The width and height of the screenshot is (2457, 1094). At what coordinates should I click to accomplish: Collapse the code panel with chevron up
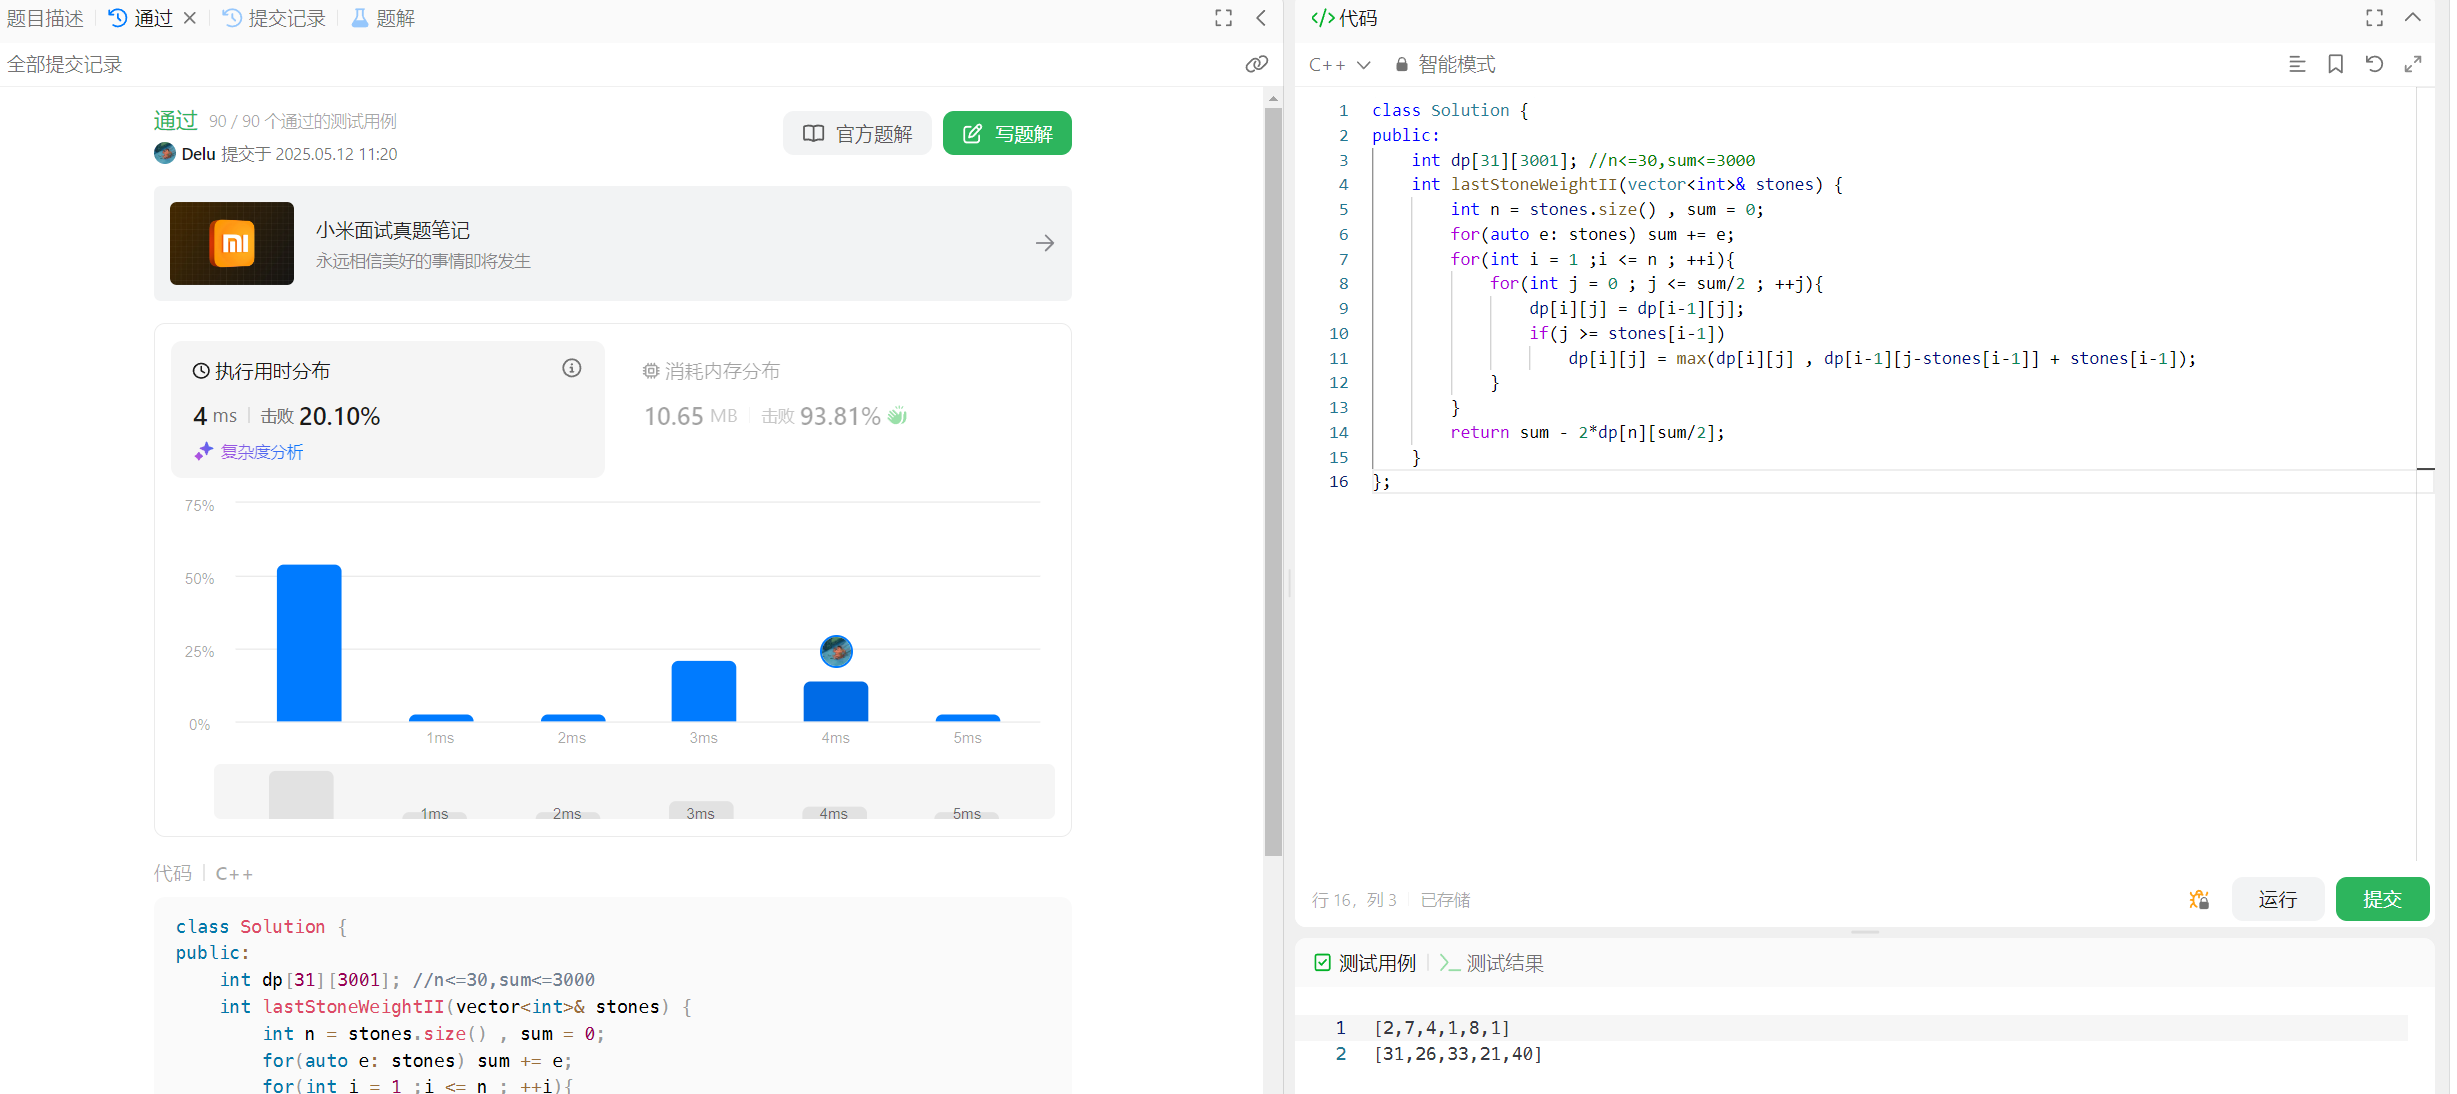[2413, 18]
